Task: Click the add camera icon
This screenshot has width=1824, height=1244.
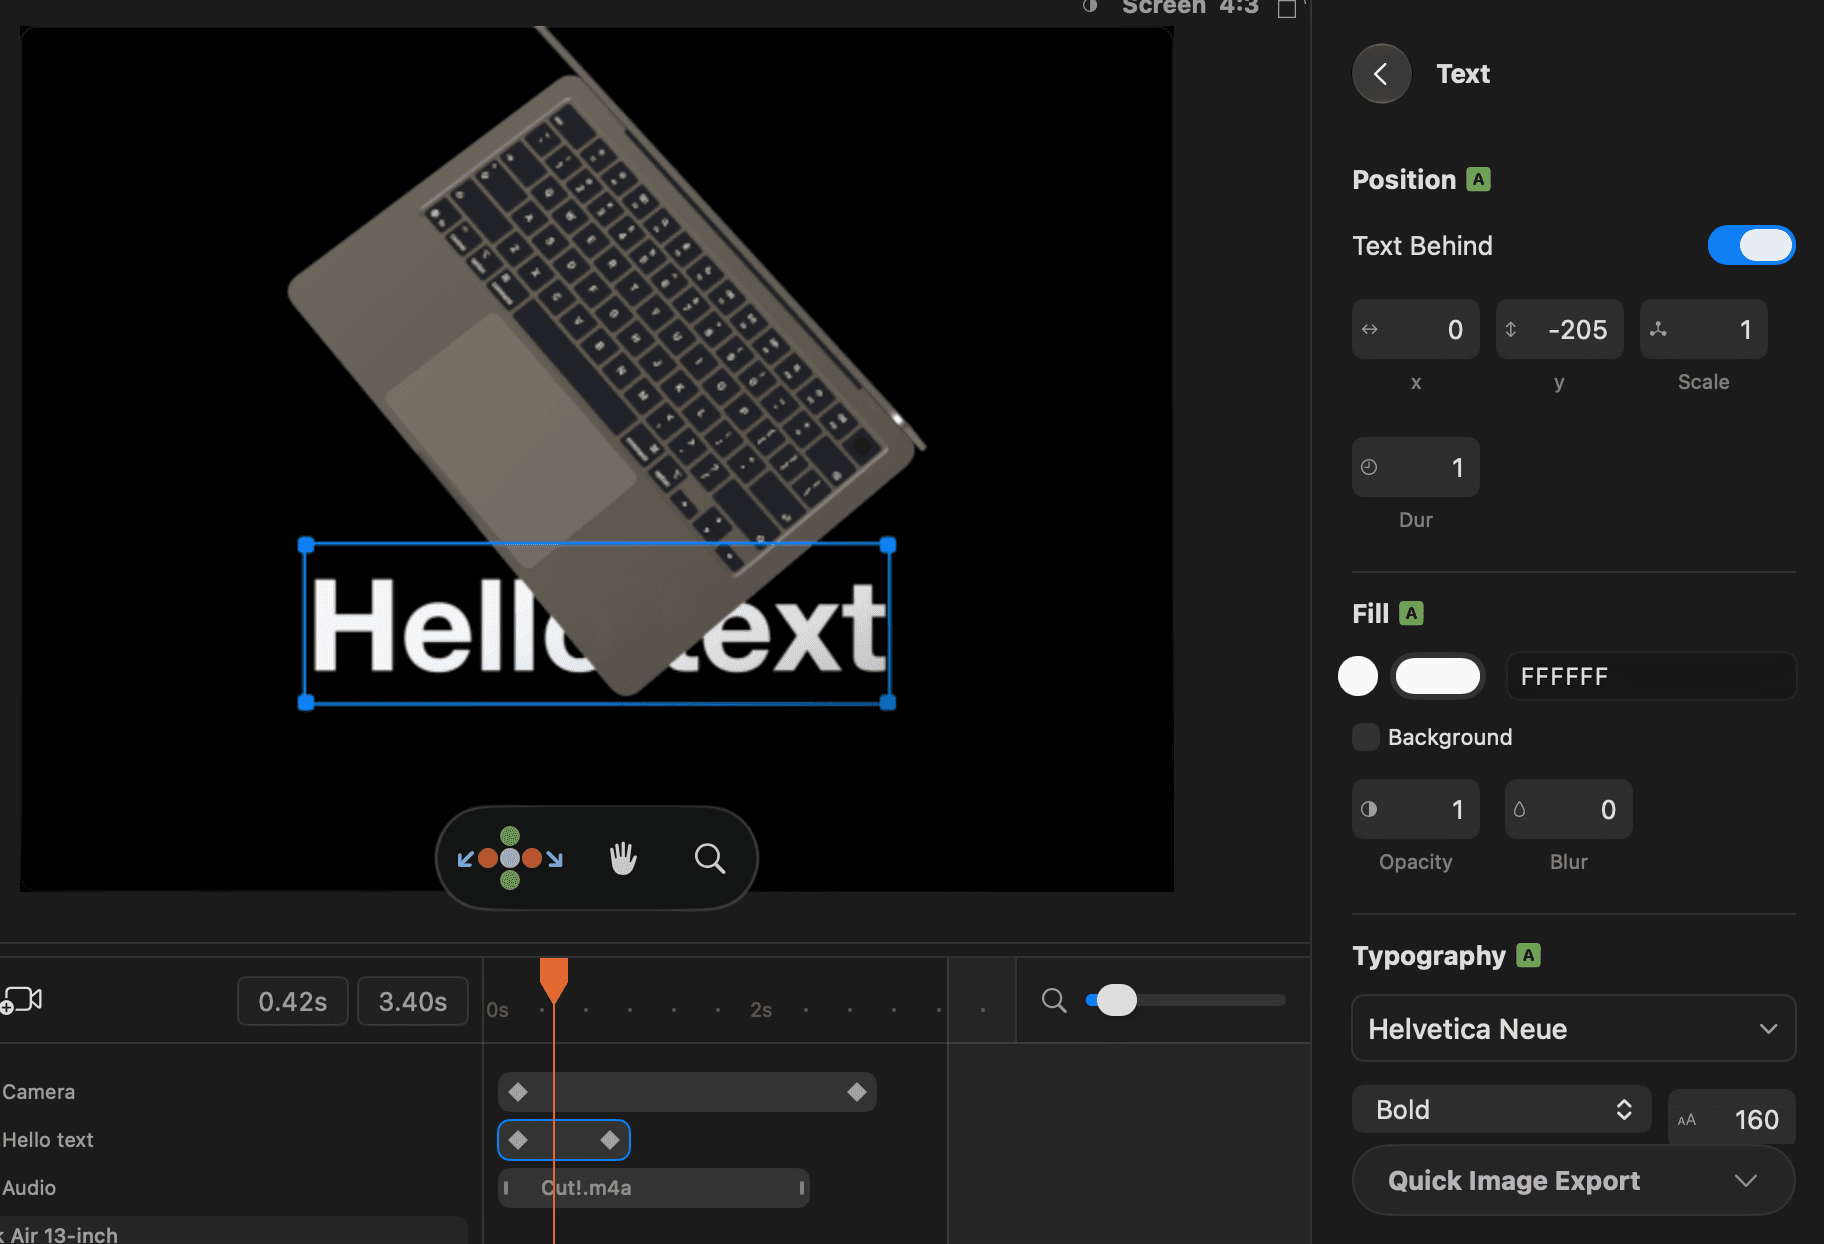Action: [x=22, y=1000]
